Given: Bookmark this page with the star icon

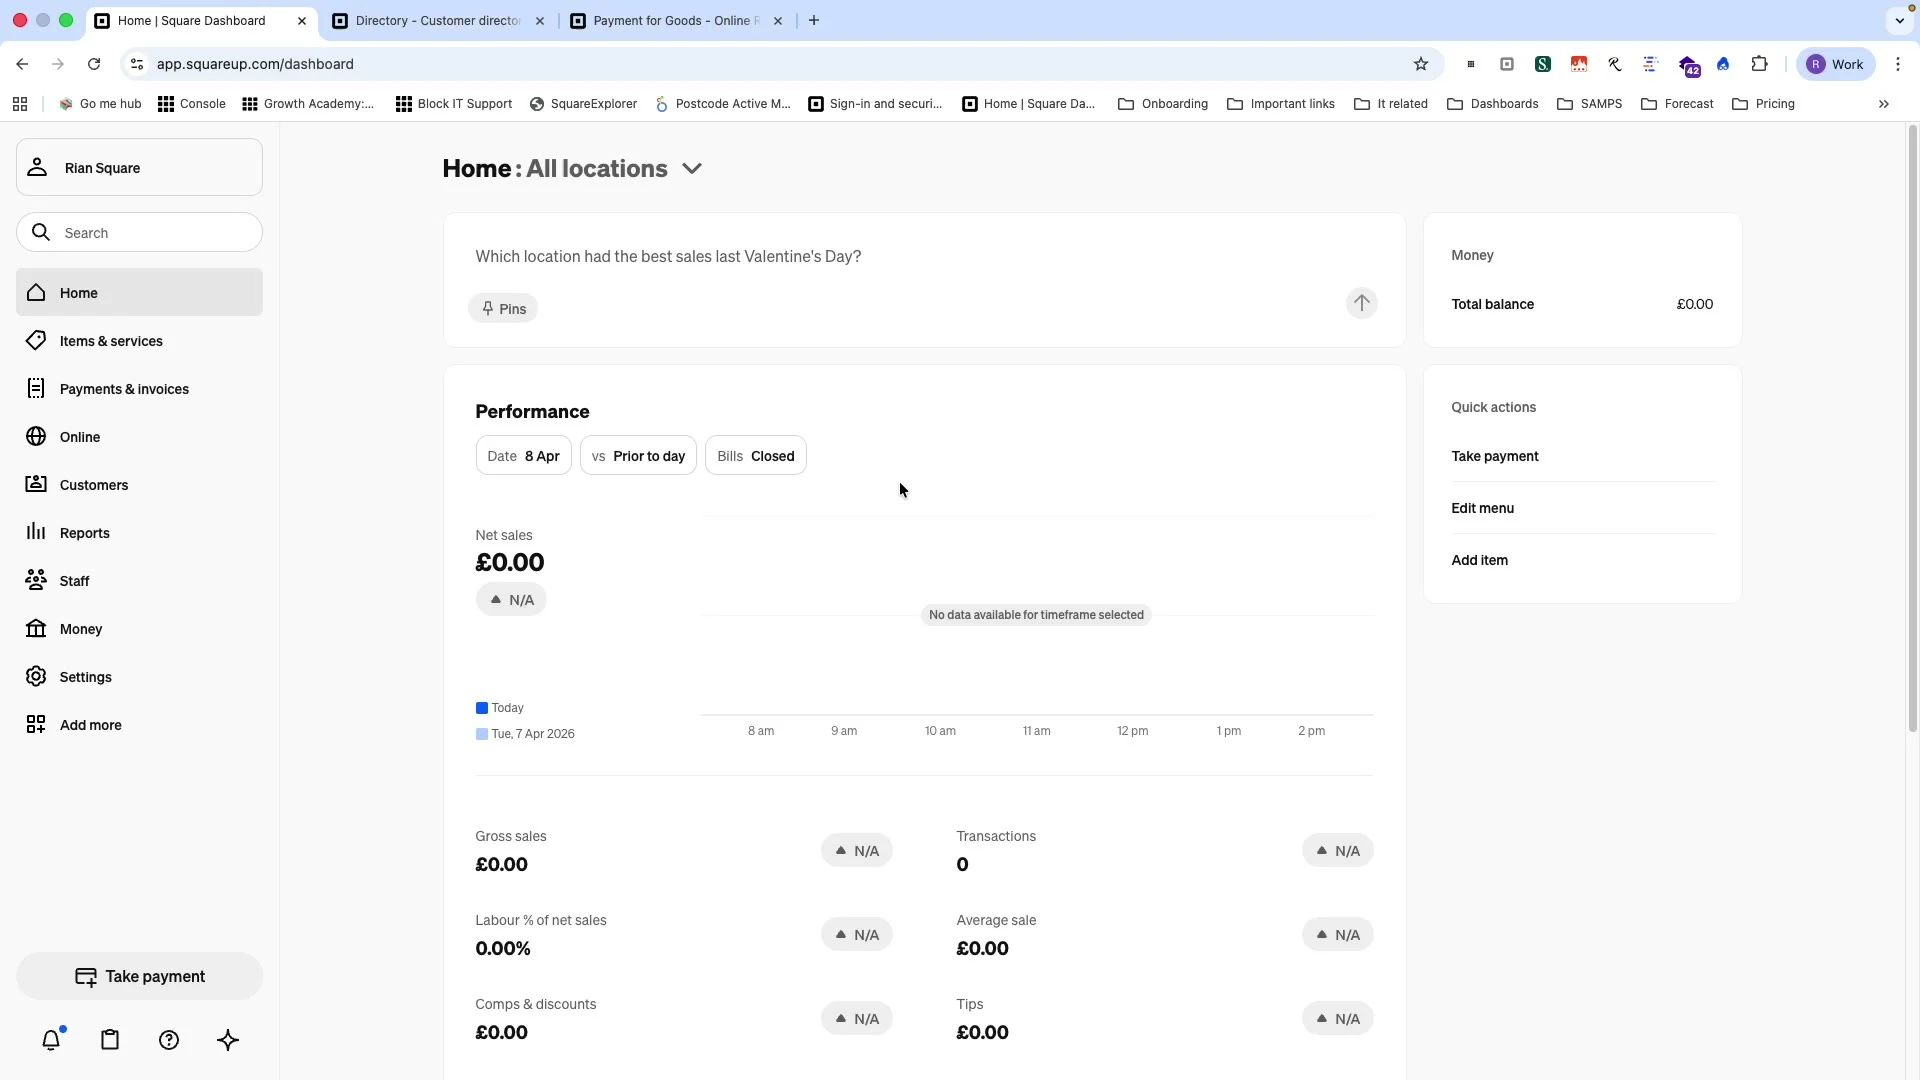Looking at the screenshot, I should pyautogui.click(x=1421, y=64).
